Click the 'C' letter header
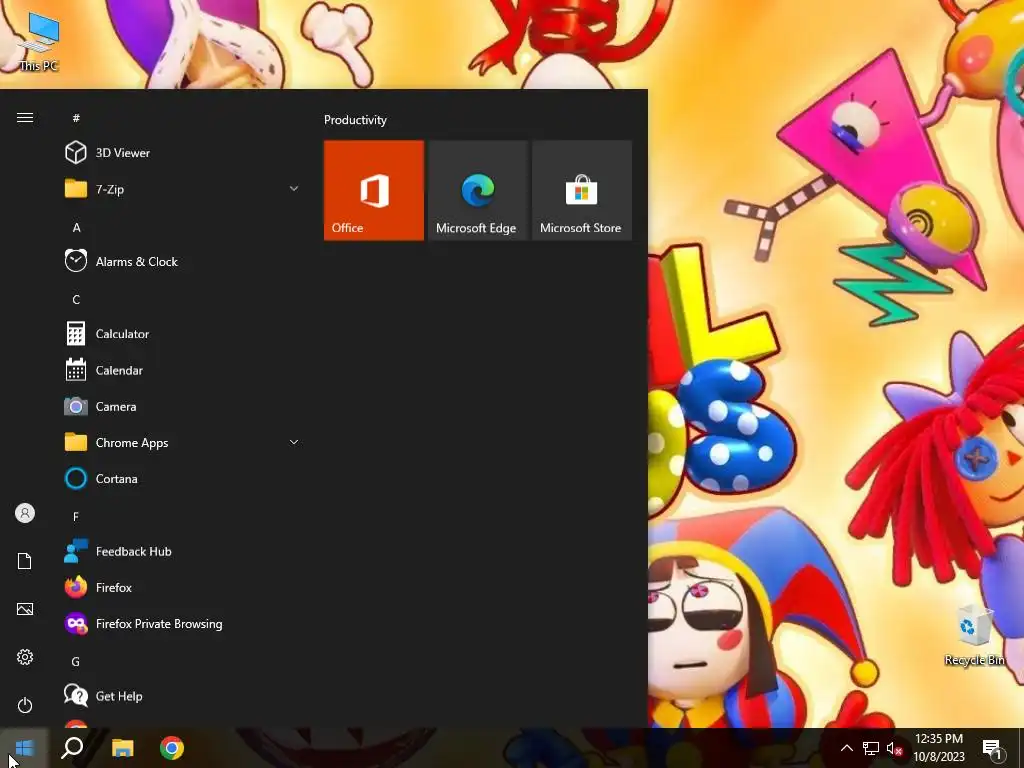The width and height of the screenshot is (1024, 768). click(x=76, y=299)
